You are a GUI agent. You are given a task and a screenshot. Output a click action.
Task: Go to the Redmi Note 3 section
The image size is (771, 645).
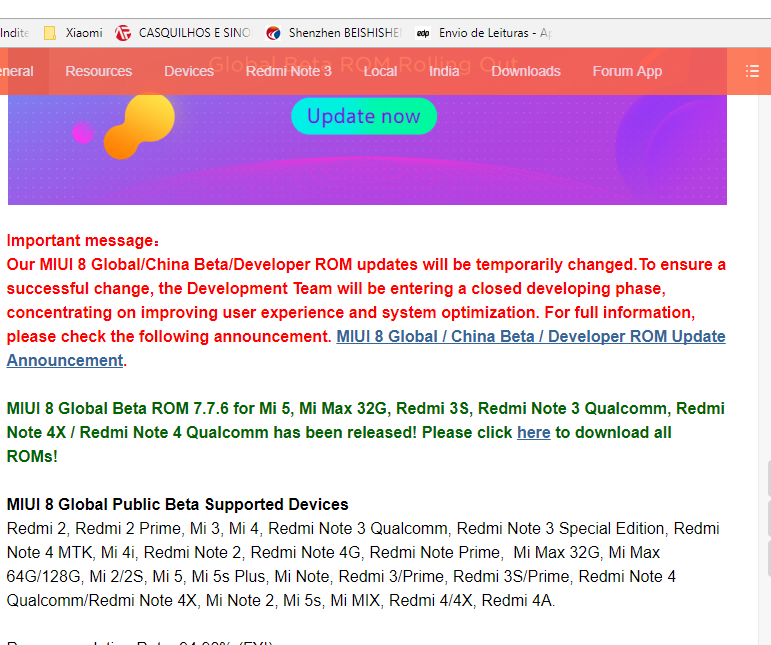[x=288, y=71]
